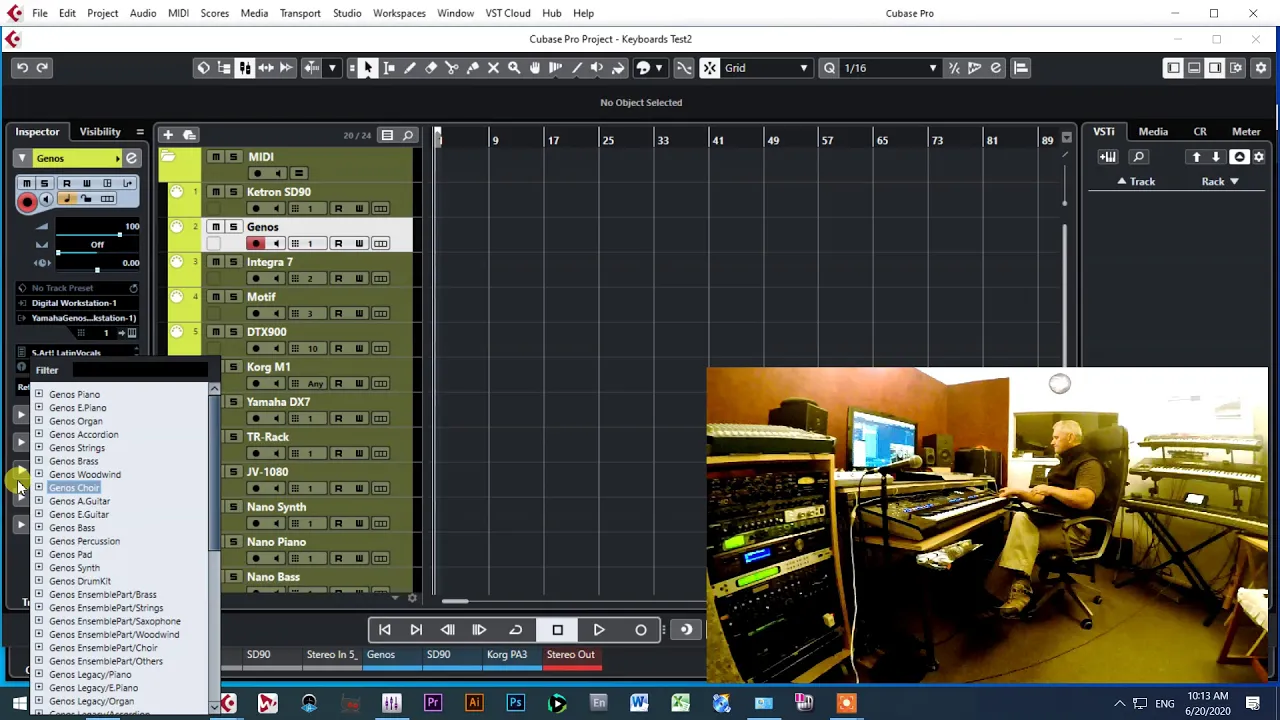Toggle record enable on Genos track
Screen dimensions: 1280x720
point(257,243)
